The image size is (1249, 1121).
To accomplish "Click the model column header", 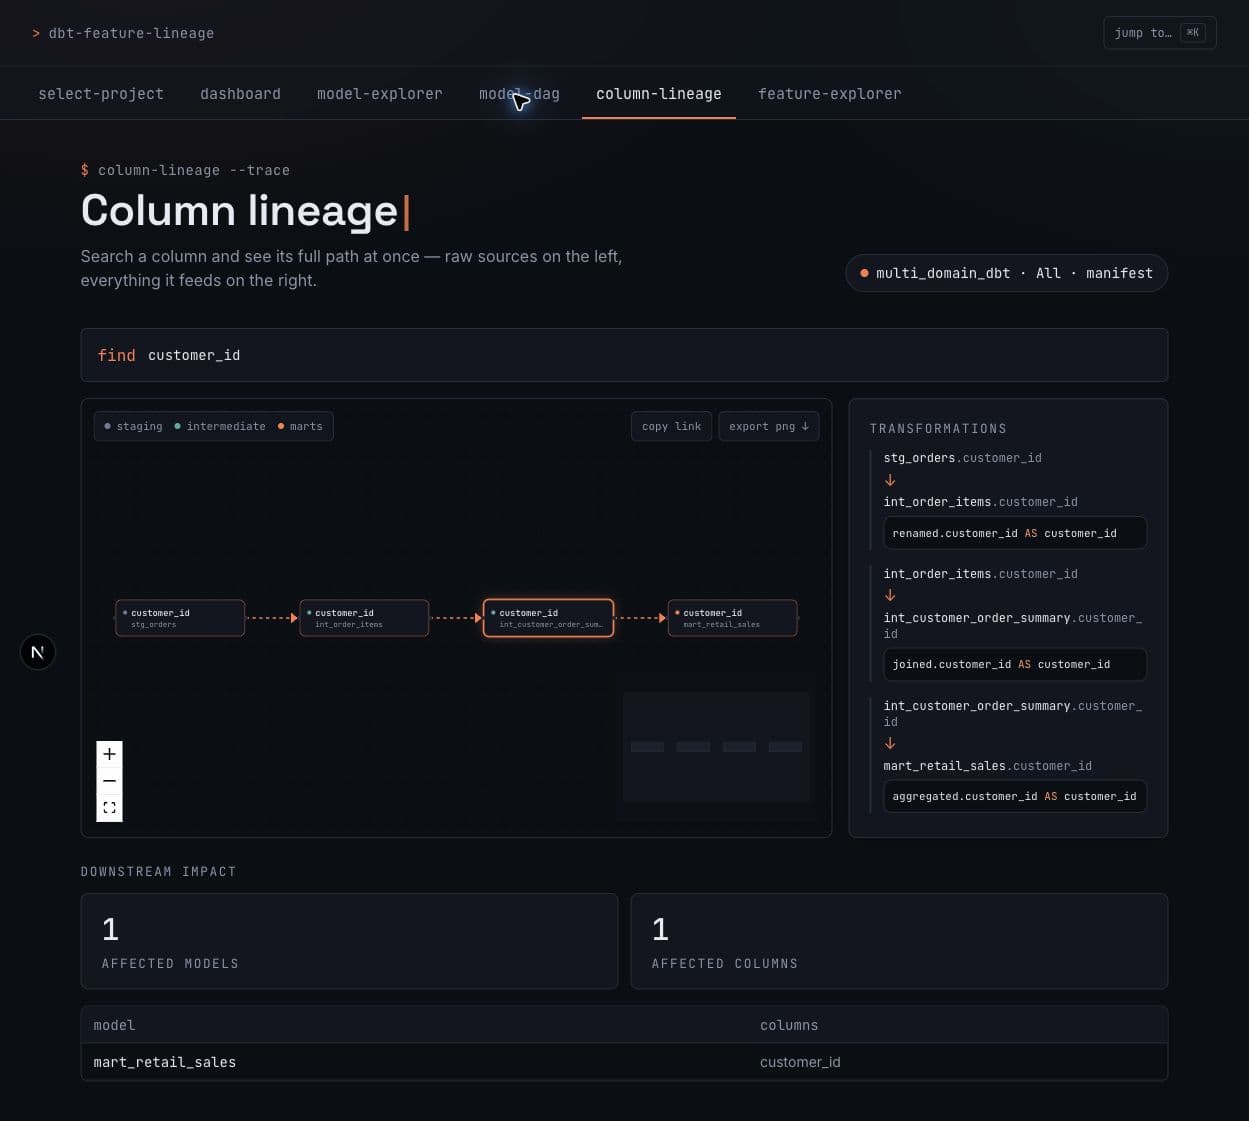I will click(x=114, y=1025).
